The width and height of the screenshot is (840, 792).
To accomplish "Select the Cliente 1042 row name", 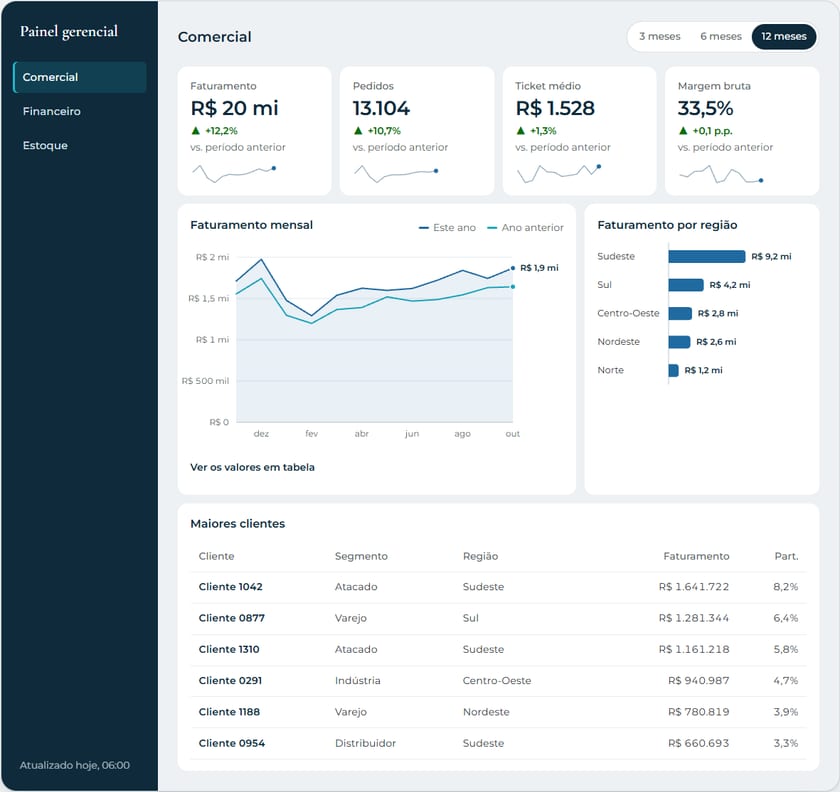I will point(230,587).
